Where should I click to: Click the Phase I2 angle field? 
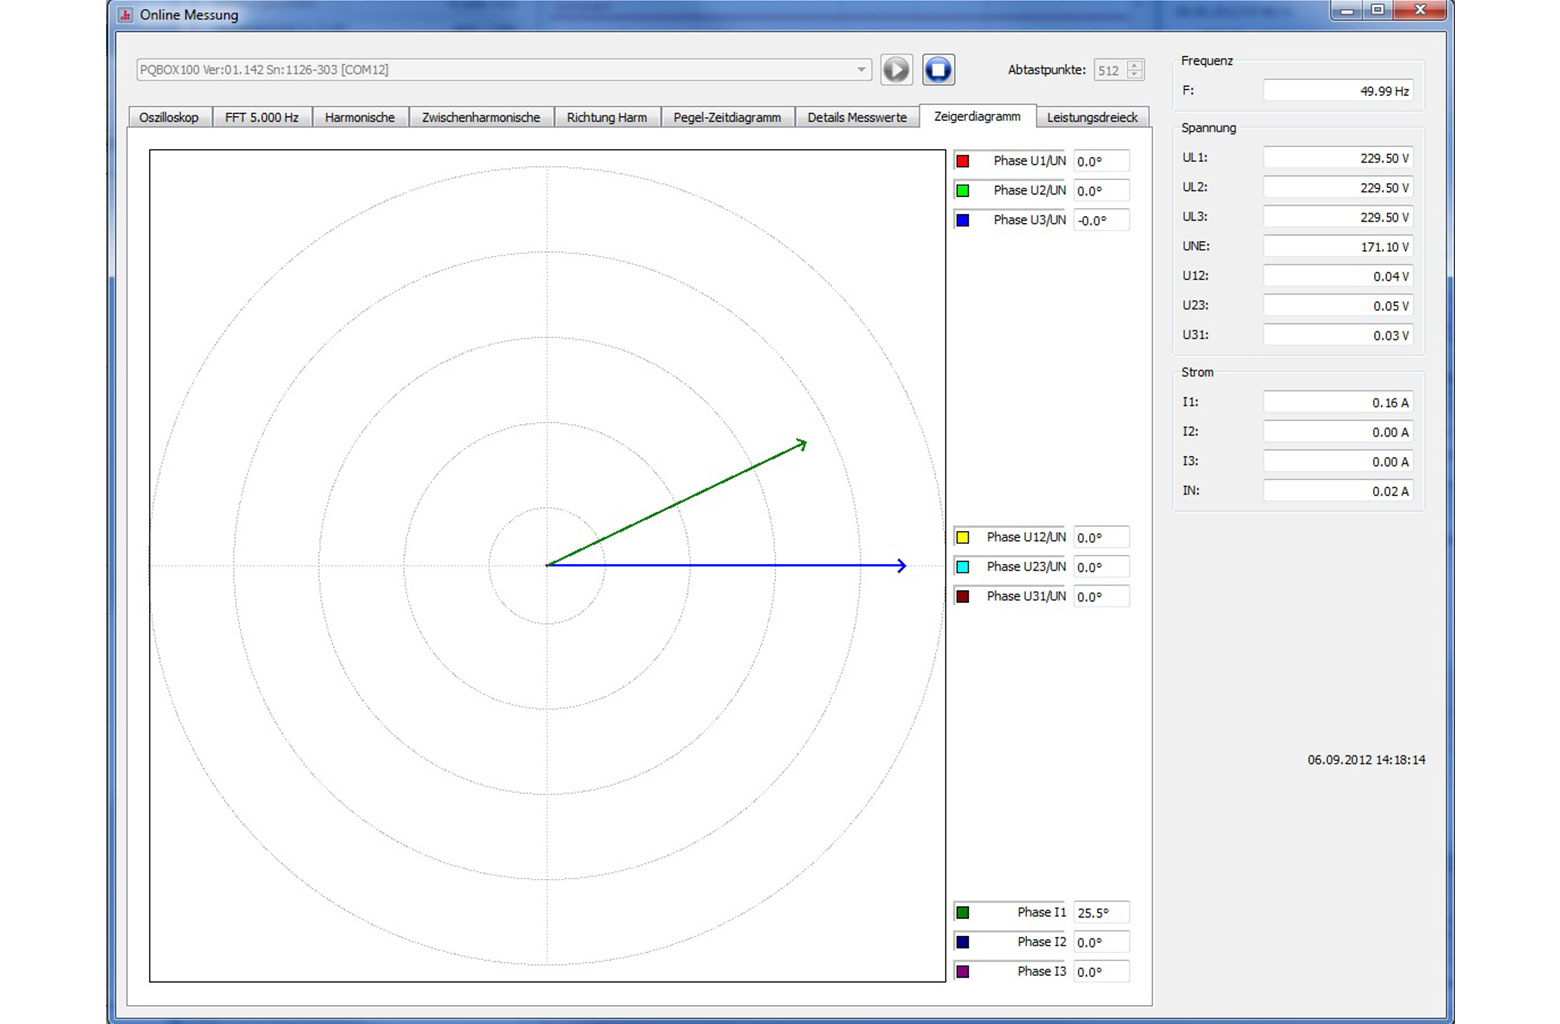pyautogui.click(x=1101, y=942)
